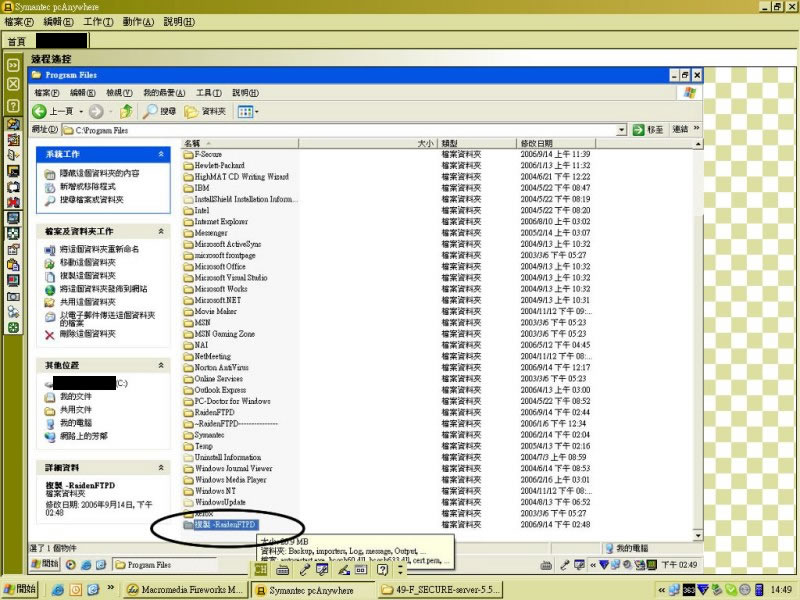Sort by the 名稱 column header
This screenshot has height=600, width=800.
pos(240,144)
